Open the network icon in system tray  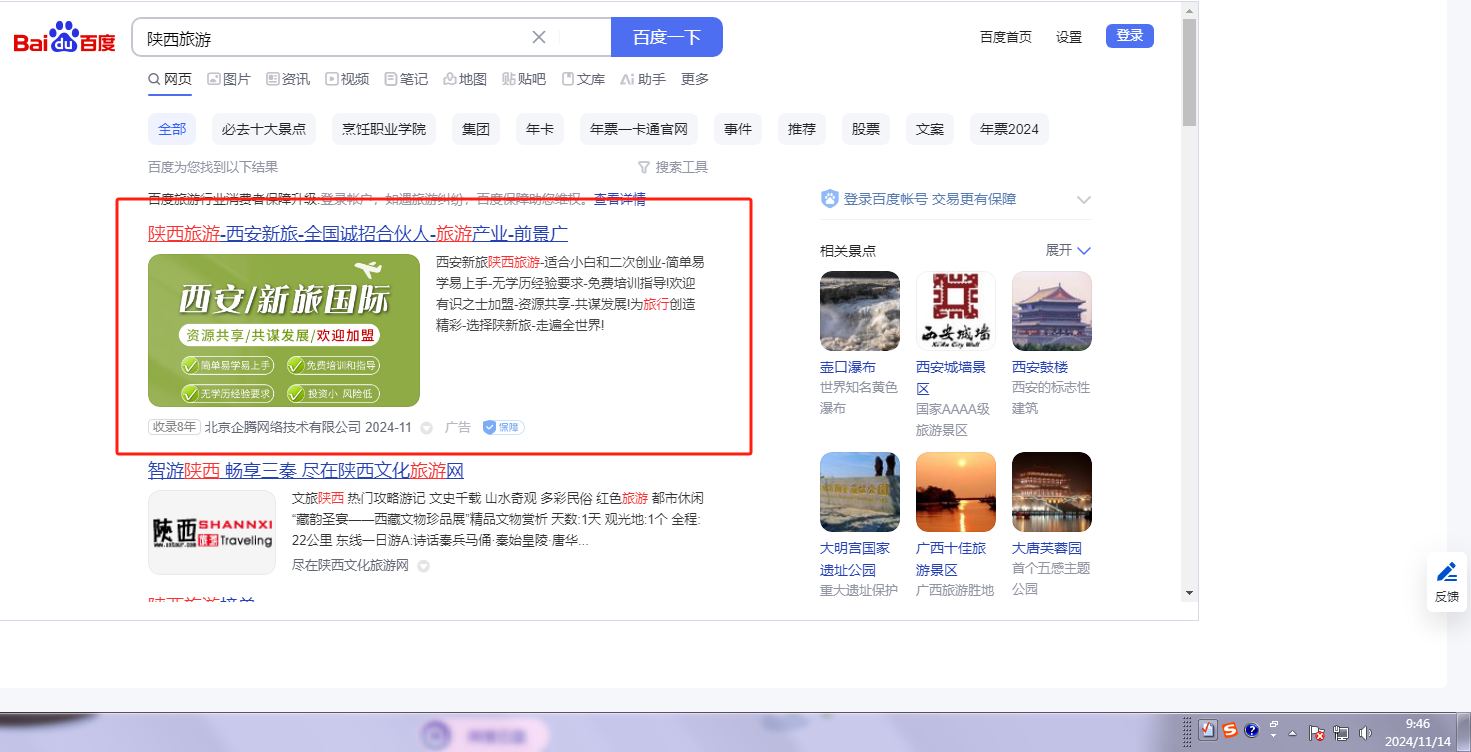pyautogui.click(x=1341, y=733)
